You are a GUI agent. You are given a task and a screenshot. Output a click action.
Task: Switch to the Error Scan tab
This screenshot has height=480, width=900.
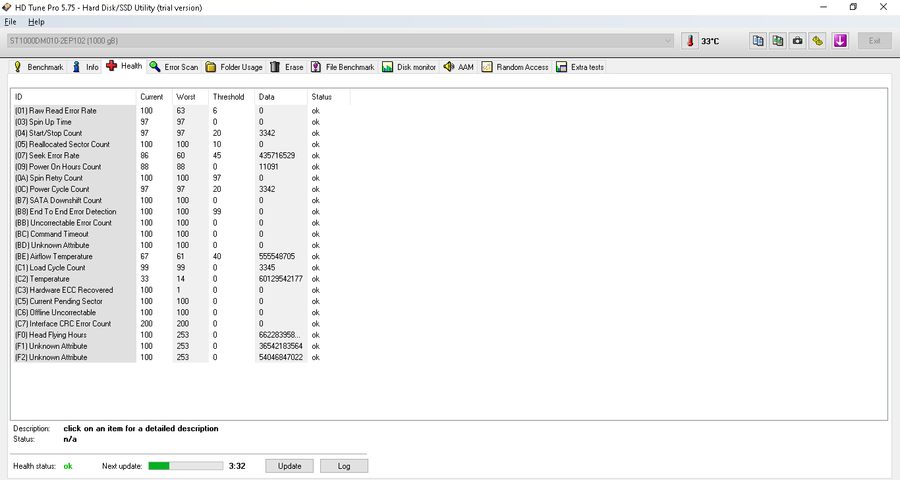pyautogui.click(x=174, y=67)
